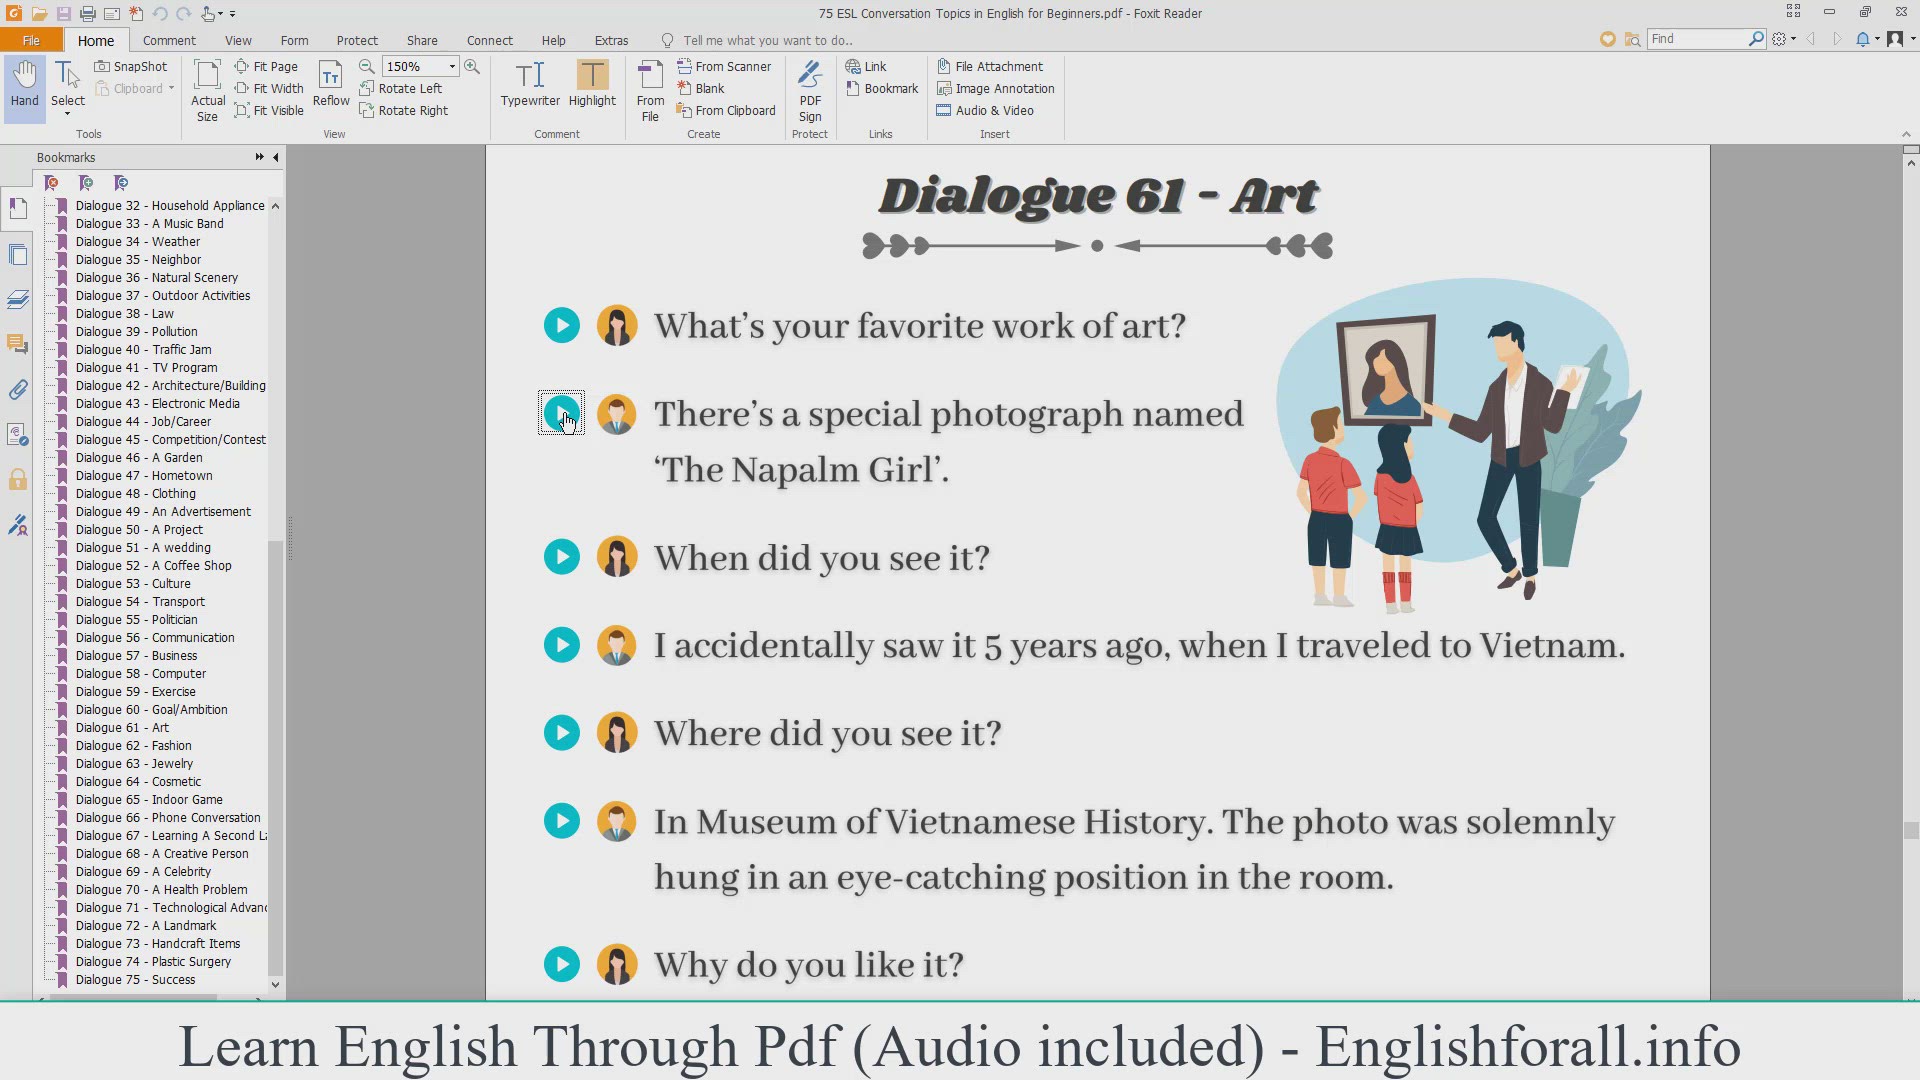Expand Bookmarks panel options arrows

(x=260, y=157)
